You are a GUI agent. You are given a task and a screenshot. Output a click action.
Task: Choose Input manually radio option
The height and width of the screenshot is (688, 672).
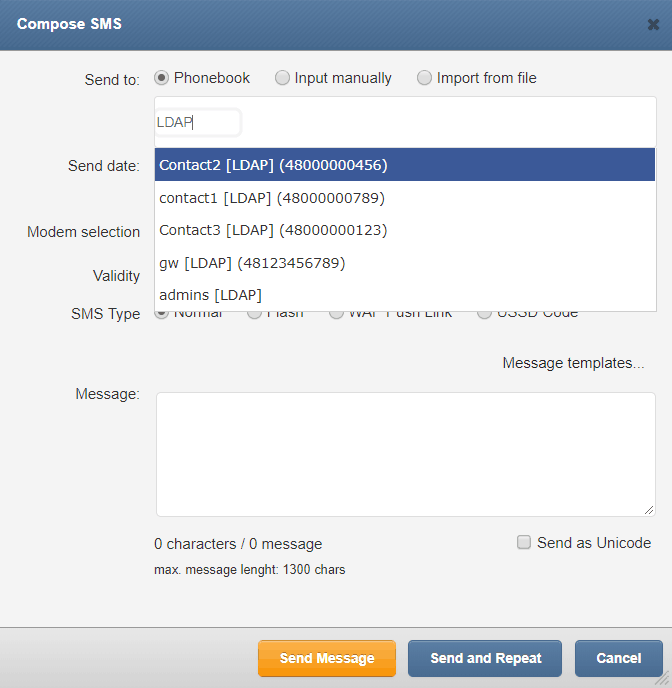[282, 78]
